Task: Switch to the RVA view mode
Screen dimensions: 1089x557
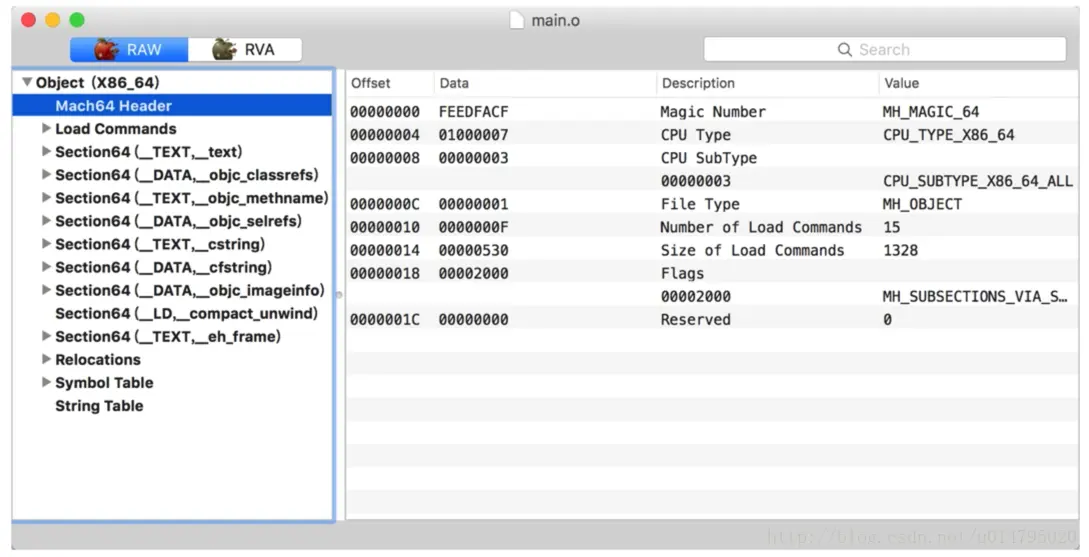Action: click(244, 49)
